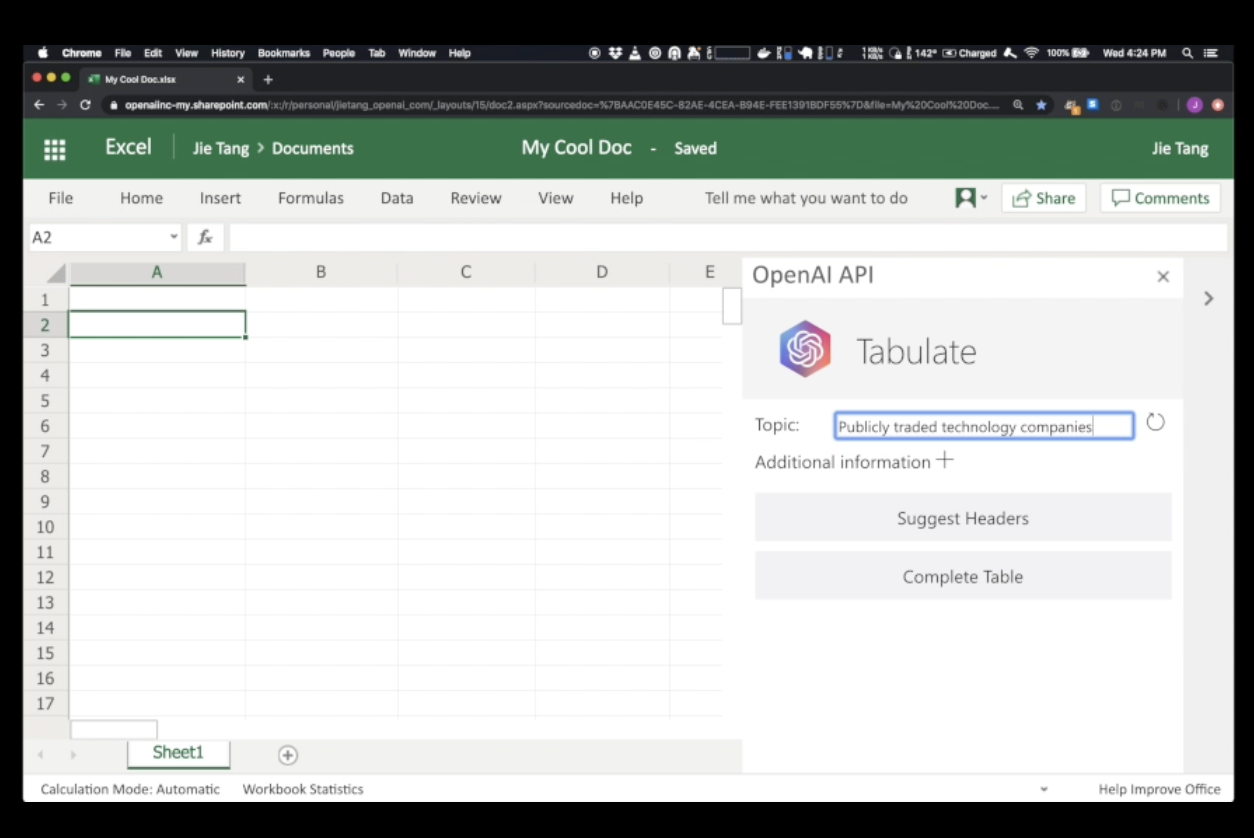
Task: Click the My Cool Doc title
Action: [x=577, y=147]
